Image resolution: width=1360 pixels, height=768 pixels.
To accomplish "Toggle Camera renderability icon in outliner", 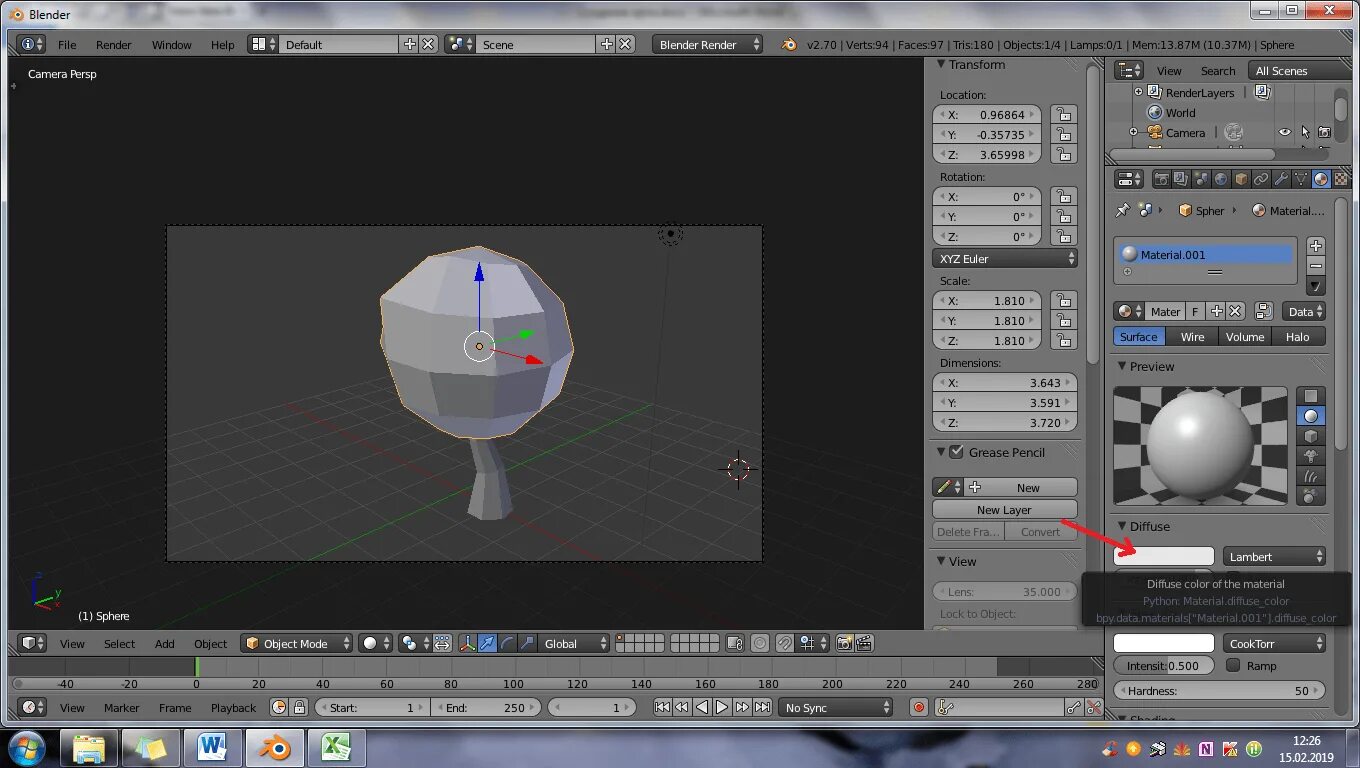I will (1324, 132).
